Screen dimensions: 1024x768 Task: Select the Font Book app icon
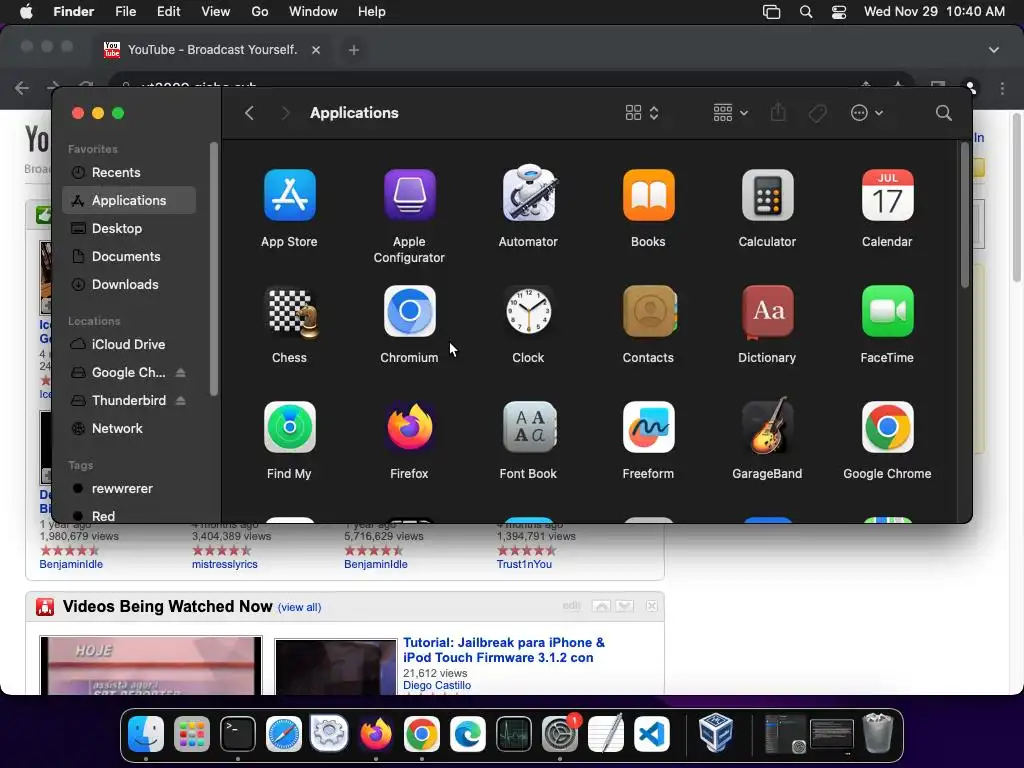pos(529,427)
